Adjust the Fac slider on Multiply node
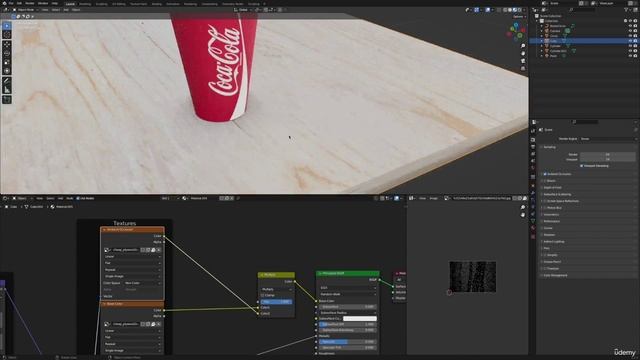 coord(276,302)
